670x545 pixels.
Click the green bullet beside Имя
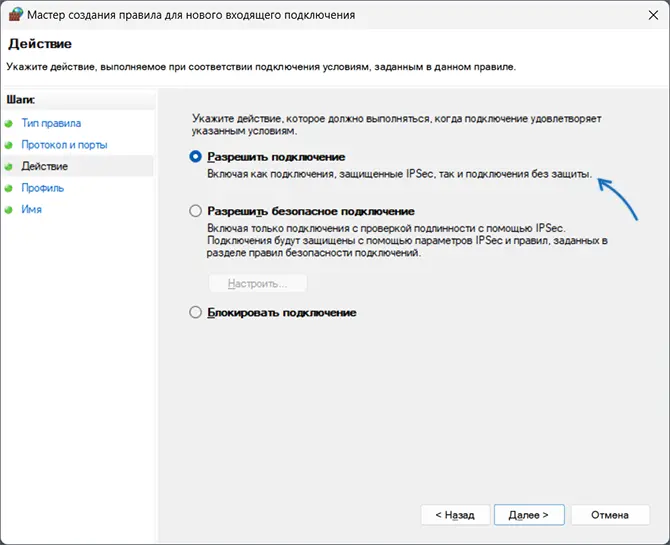pyautogui.click(x=10, y=210)
